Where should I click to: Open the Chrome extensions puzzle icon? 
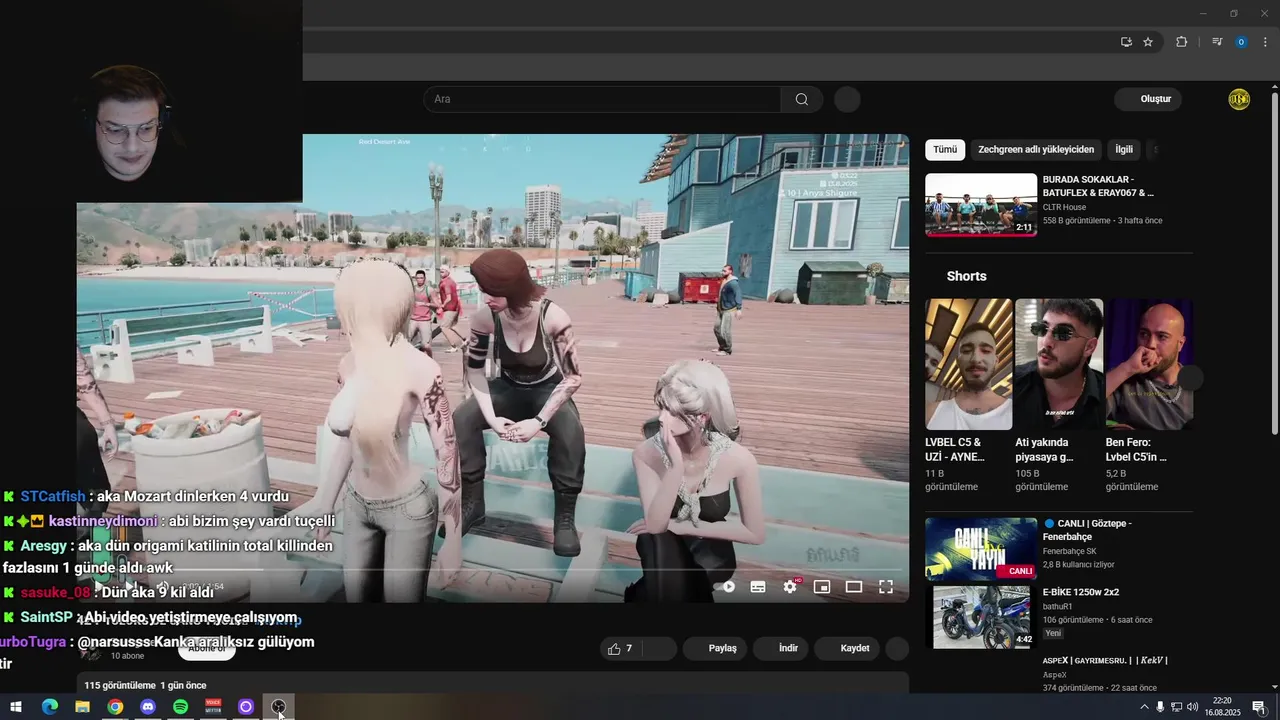pyautogui.click(x=1181, y=42)
